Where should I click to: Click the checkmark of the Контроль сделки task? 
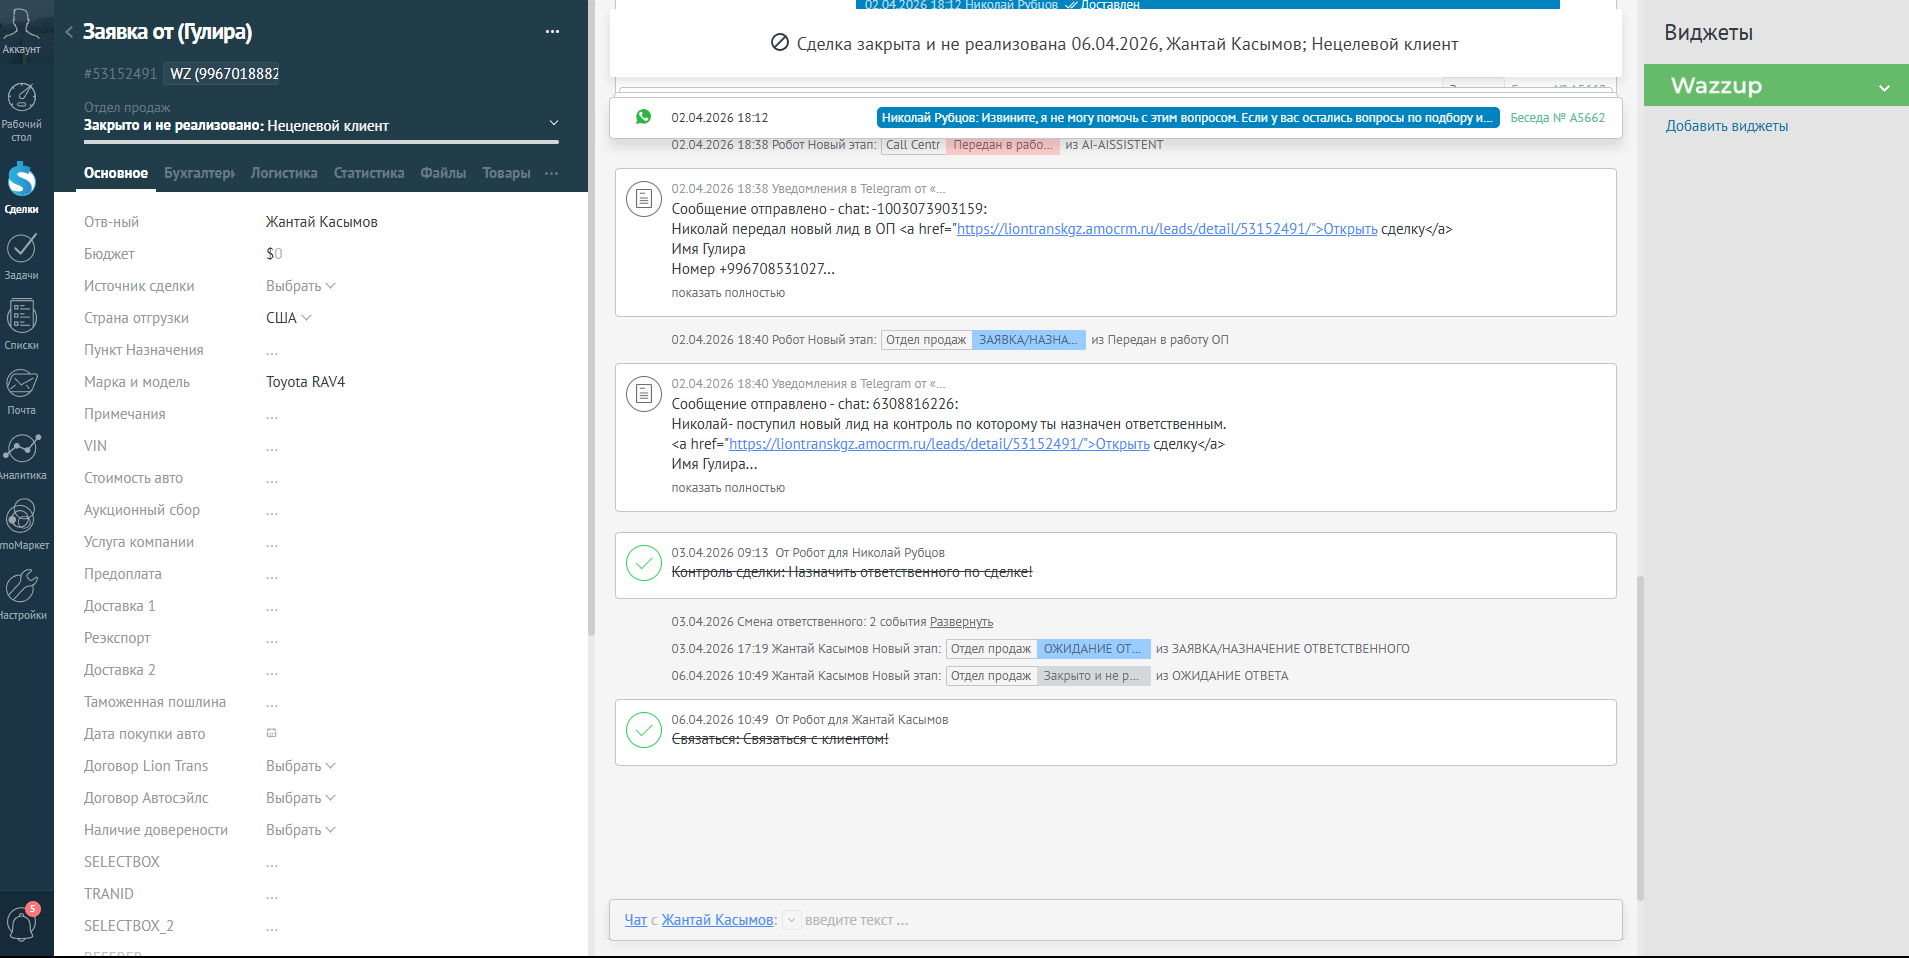point(644,562)
